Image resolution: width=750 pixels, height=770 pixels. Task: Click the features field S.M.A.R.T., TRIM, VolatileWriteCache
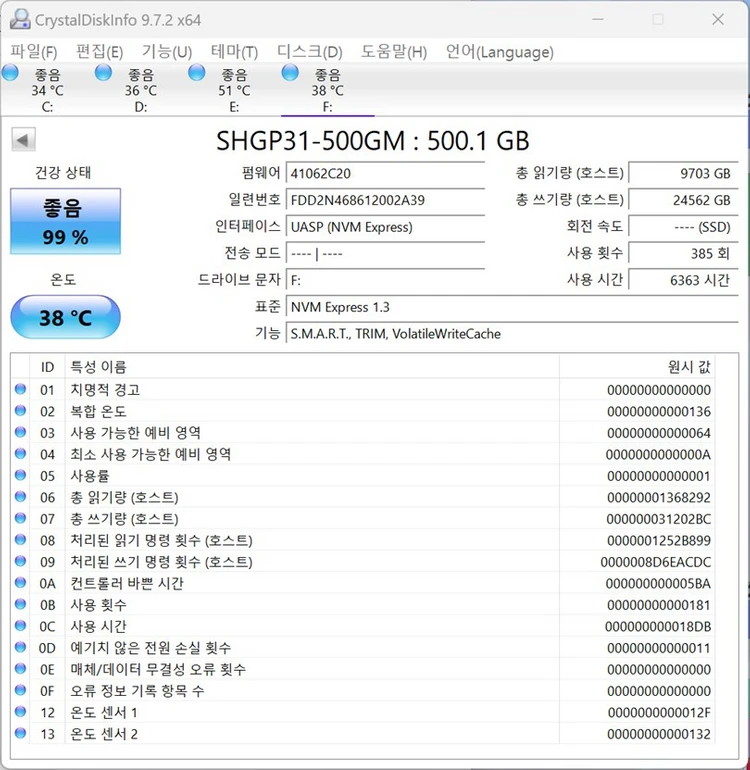click(512, 333)
